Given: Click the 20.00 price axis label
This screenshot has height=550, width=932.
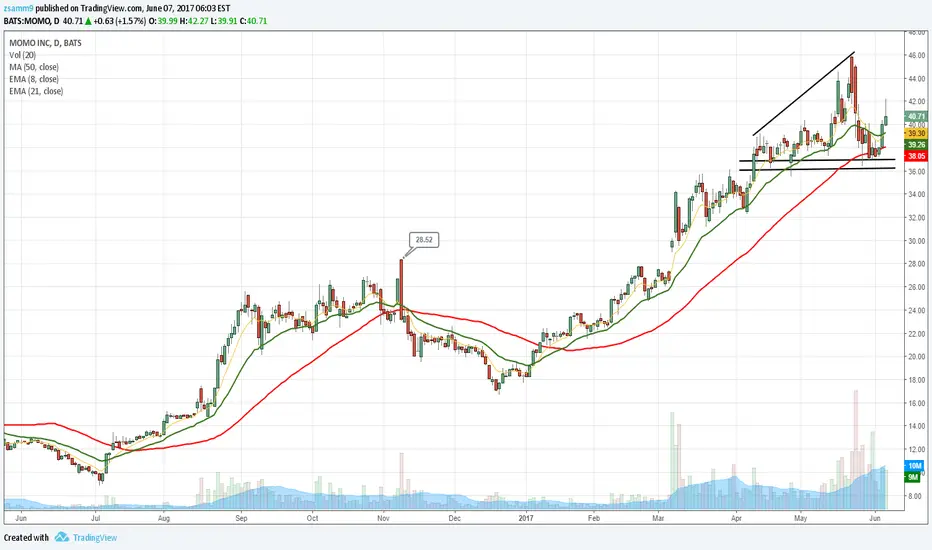Looking at the screenshot, I should coord(916,357).
